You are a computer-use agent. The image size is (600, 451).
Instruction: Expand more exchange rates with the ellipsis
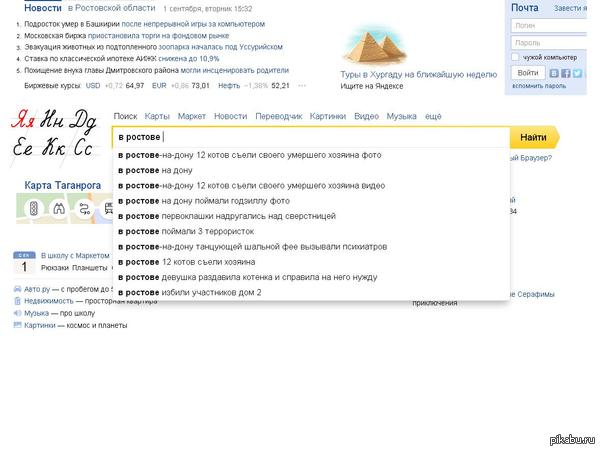coord(301,86)
